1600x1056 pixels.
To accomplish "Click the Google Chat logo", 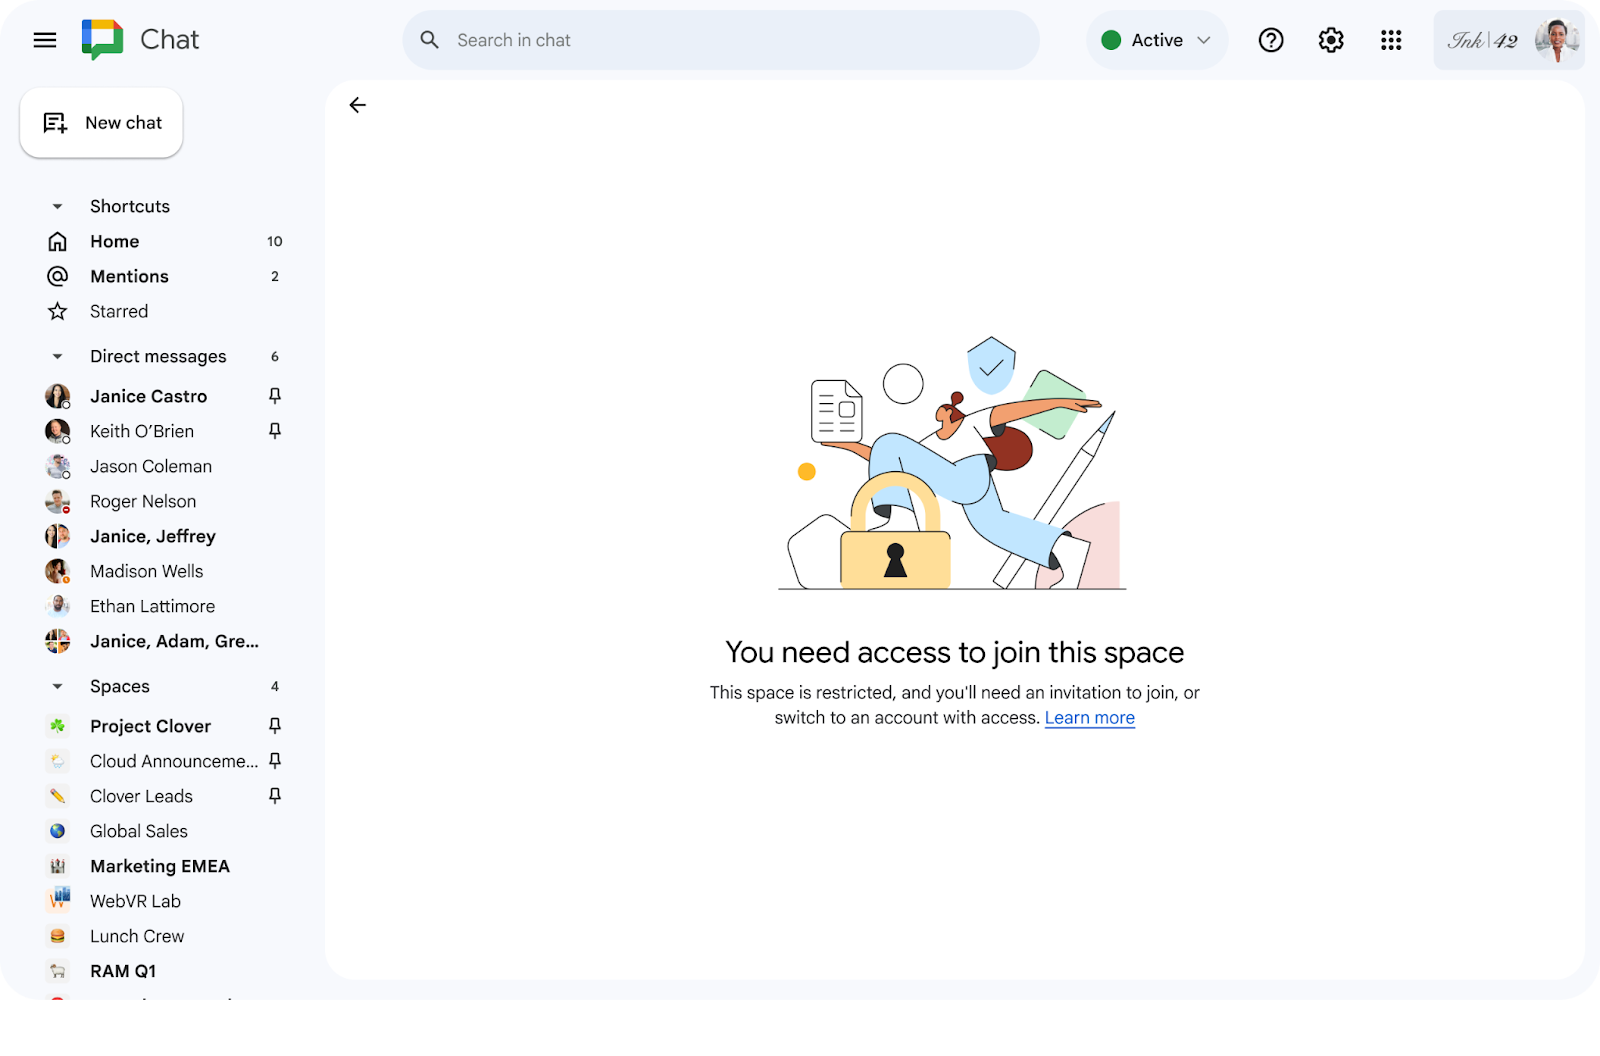I will [x=102, y=40].
